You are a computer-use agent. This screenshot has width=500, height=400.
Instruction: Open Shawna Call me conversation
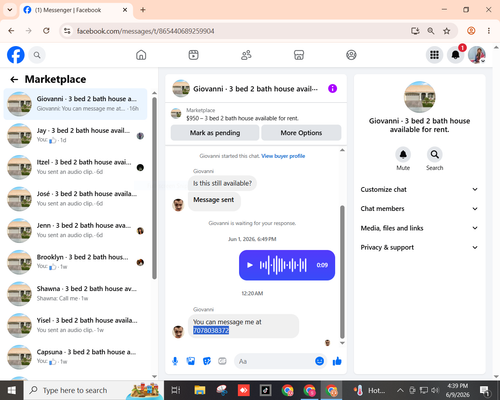pos(75,294)
